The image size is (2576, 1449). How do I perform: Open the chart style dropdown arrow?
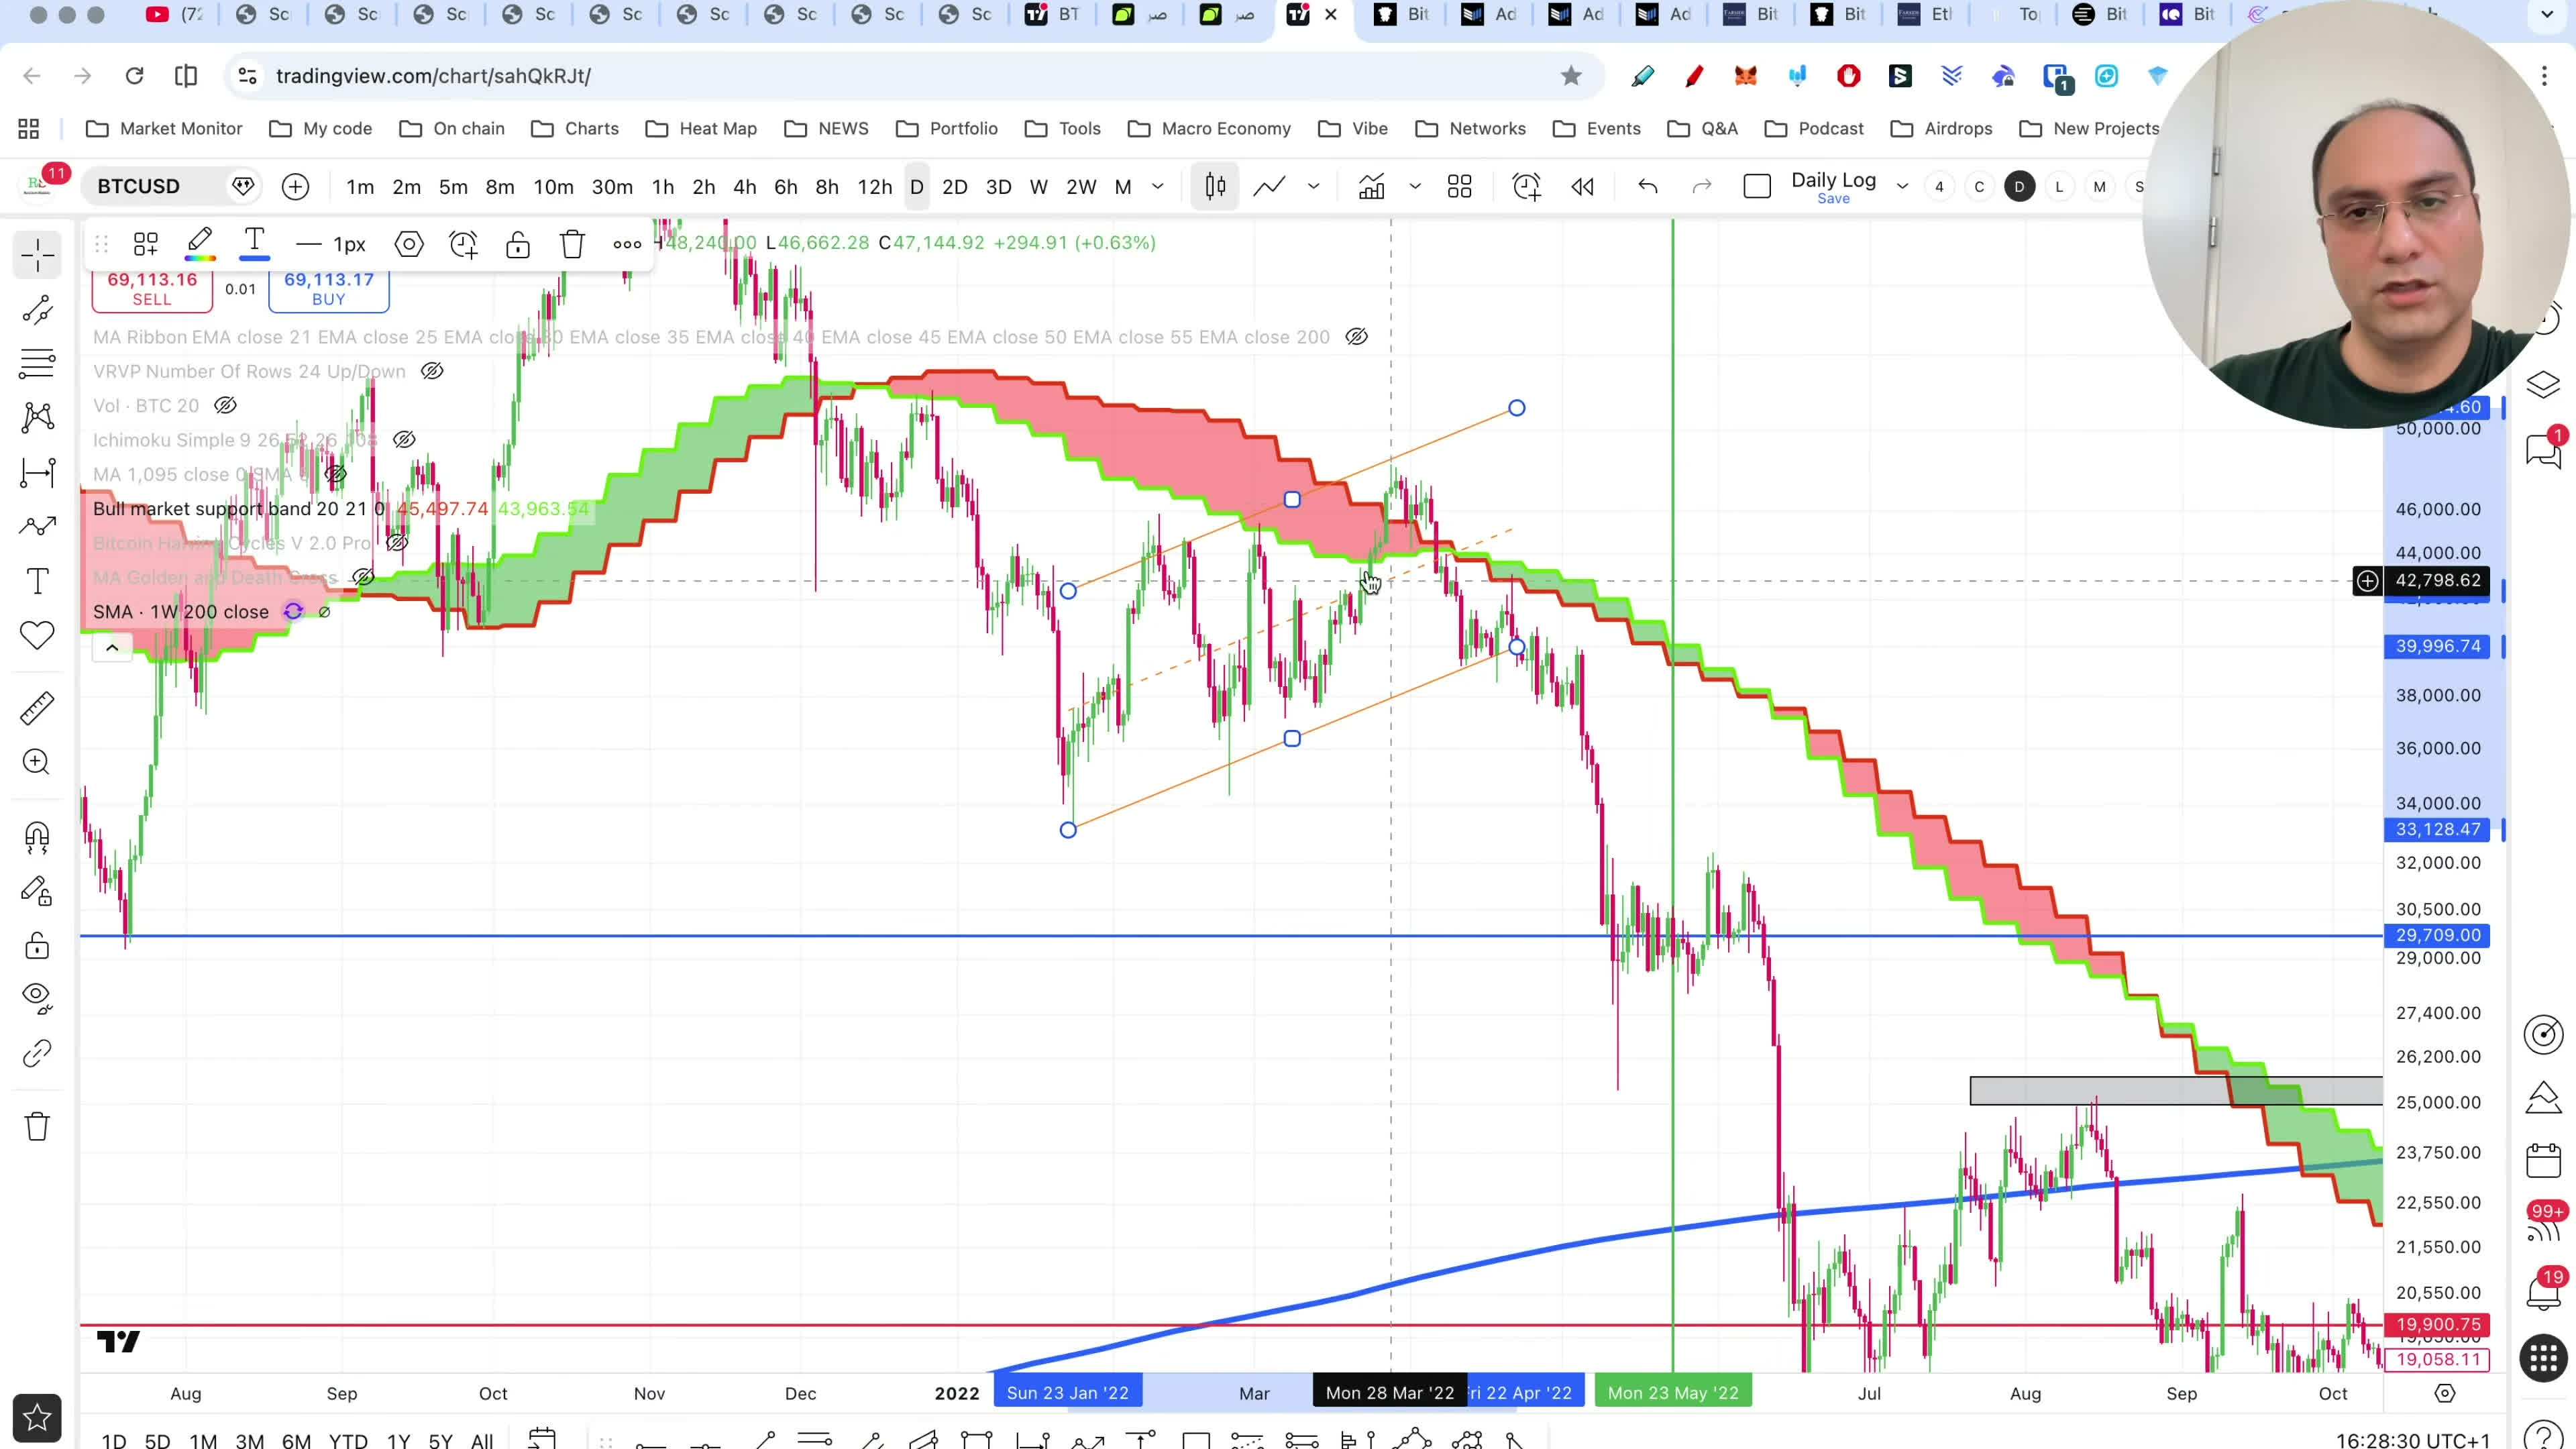(1313, 187)
